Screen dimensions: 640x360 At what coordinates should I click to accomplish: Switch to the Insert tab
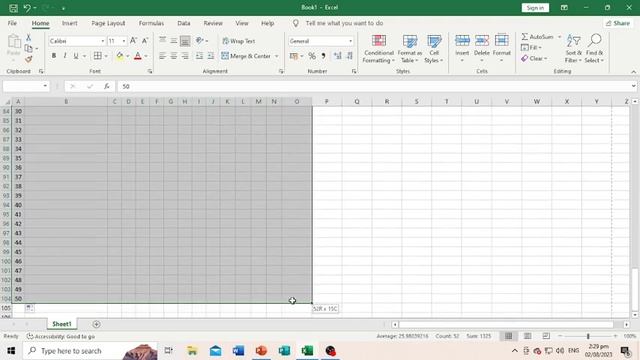[69, 23]
